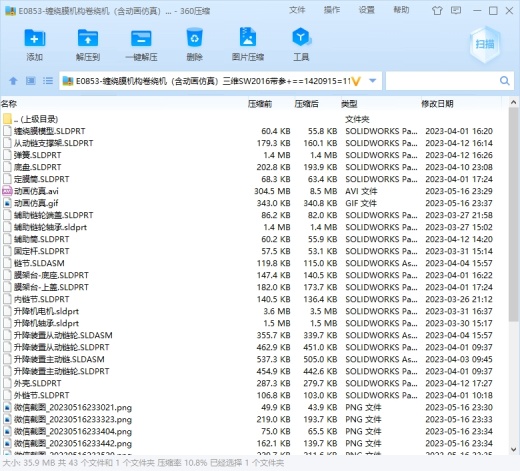Select the 动画仿真.gif file icon
The height and width of the screenshot is (471, 520).
click(7, 203)
